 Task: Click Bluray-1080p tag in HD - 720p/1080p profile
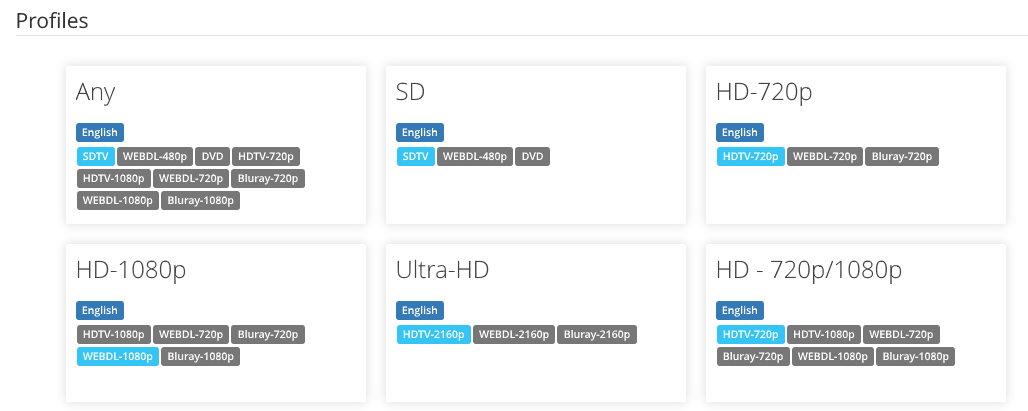915,357
